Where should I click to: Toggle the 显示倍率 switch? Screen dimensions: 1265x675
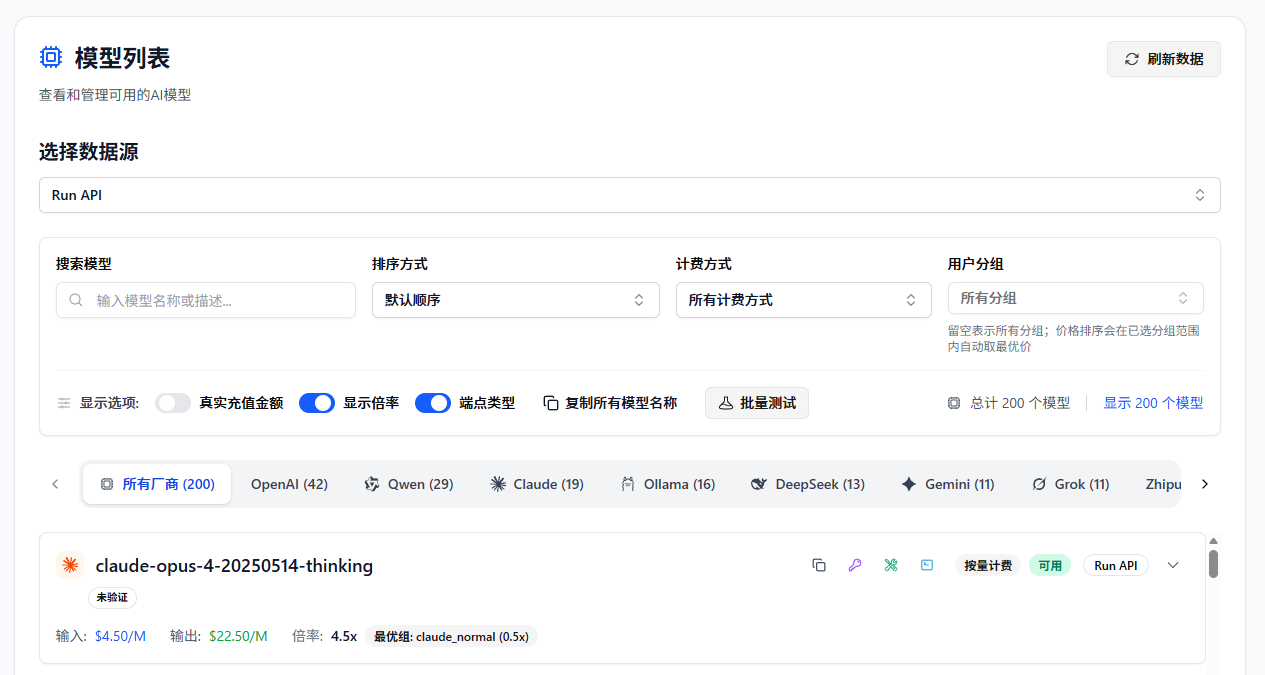(317, 403)
